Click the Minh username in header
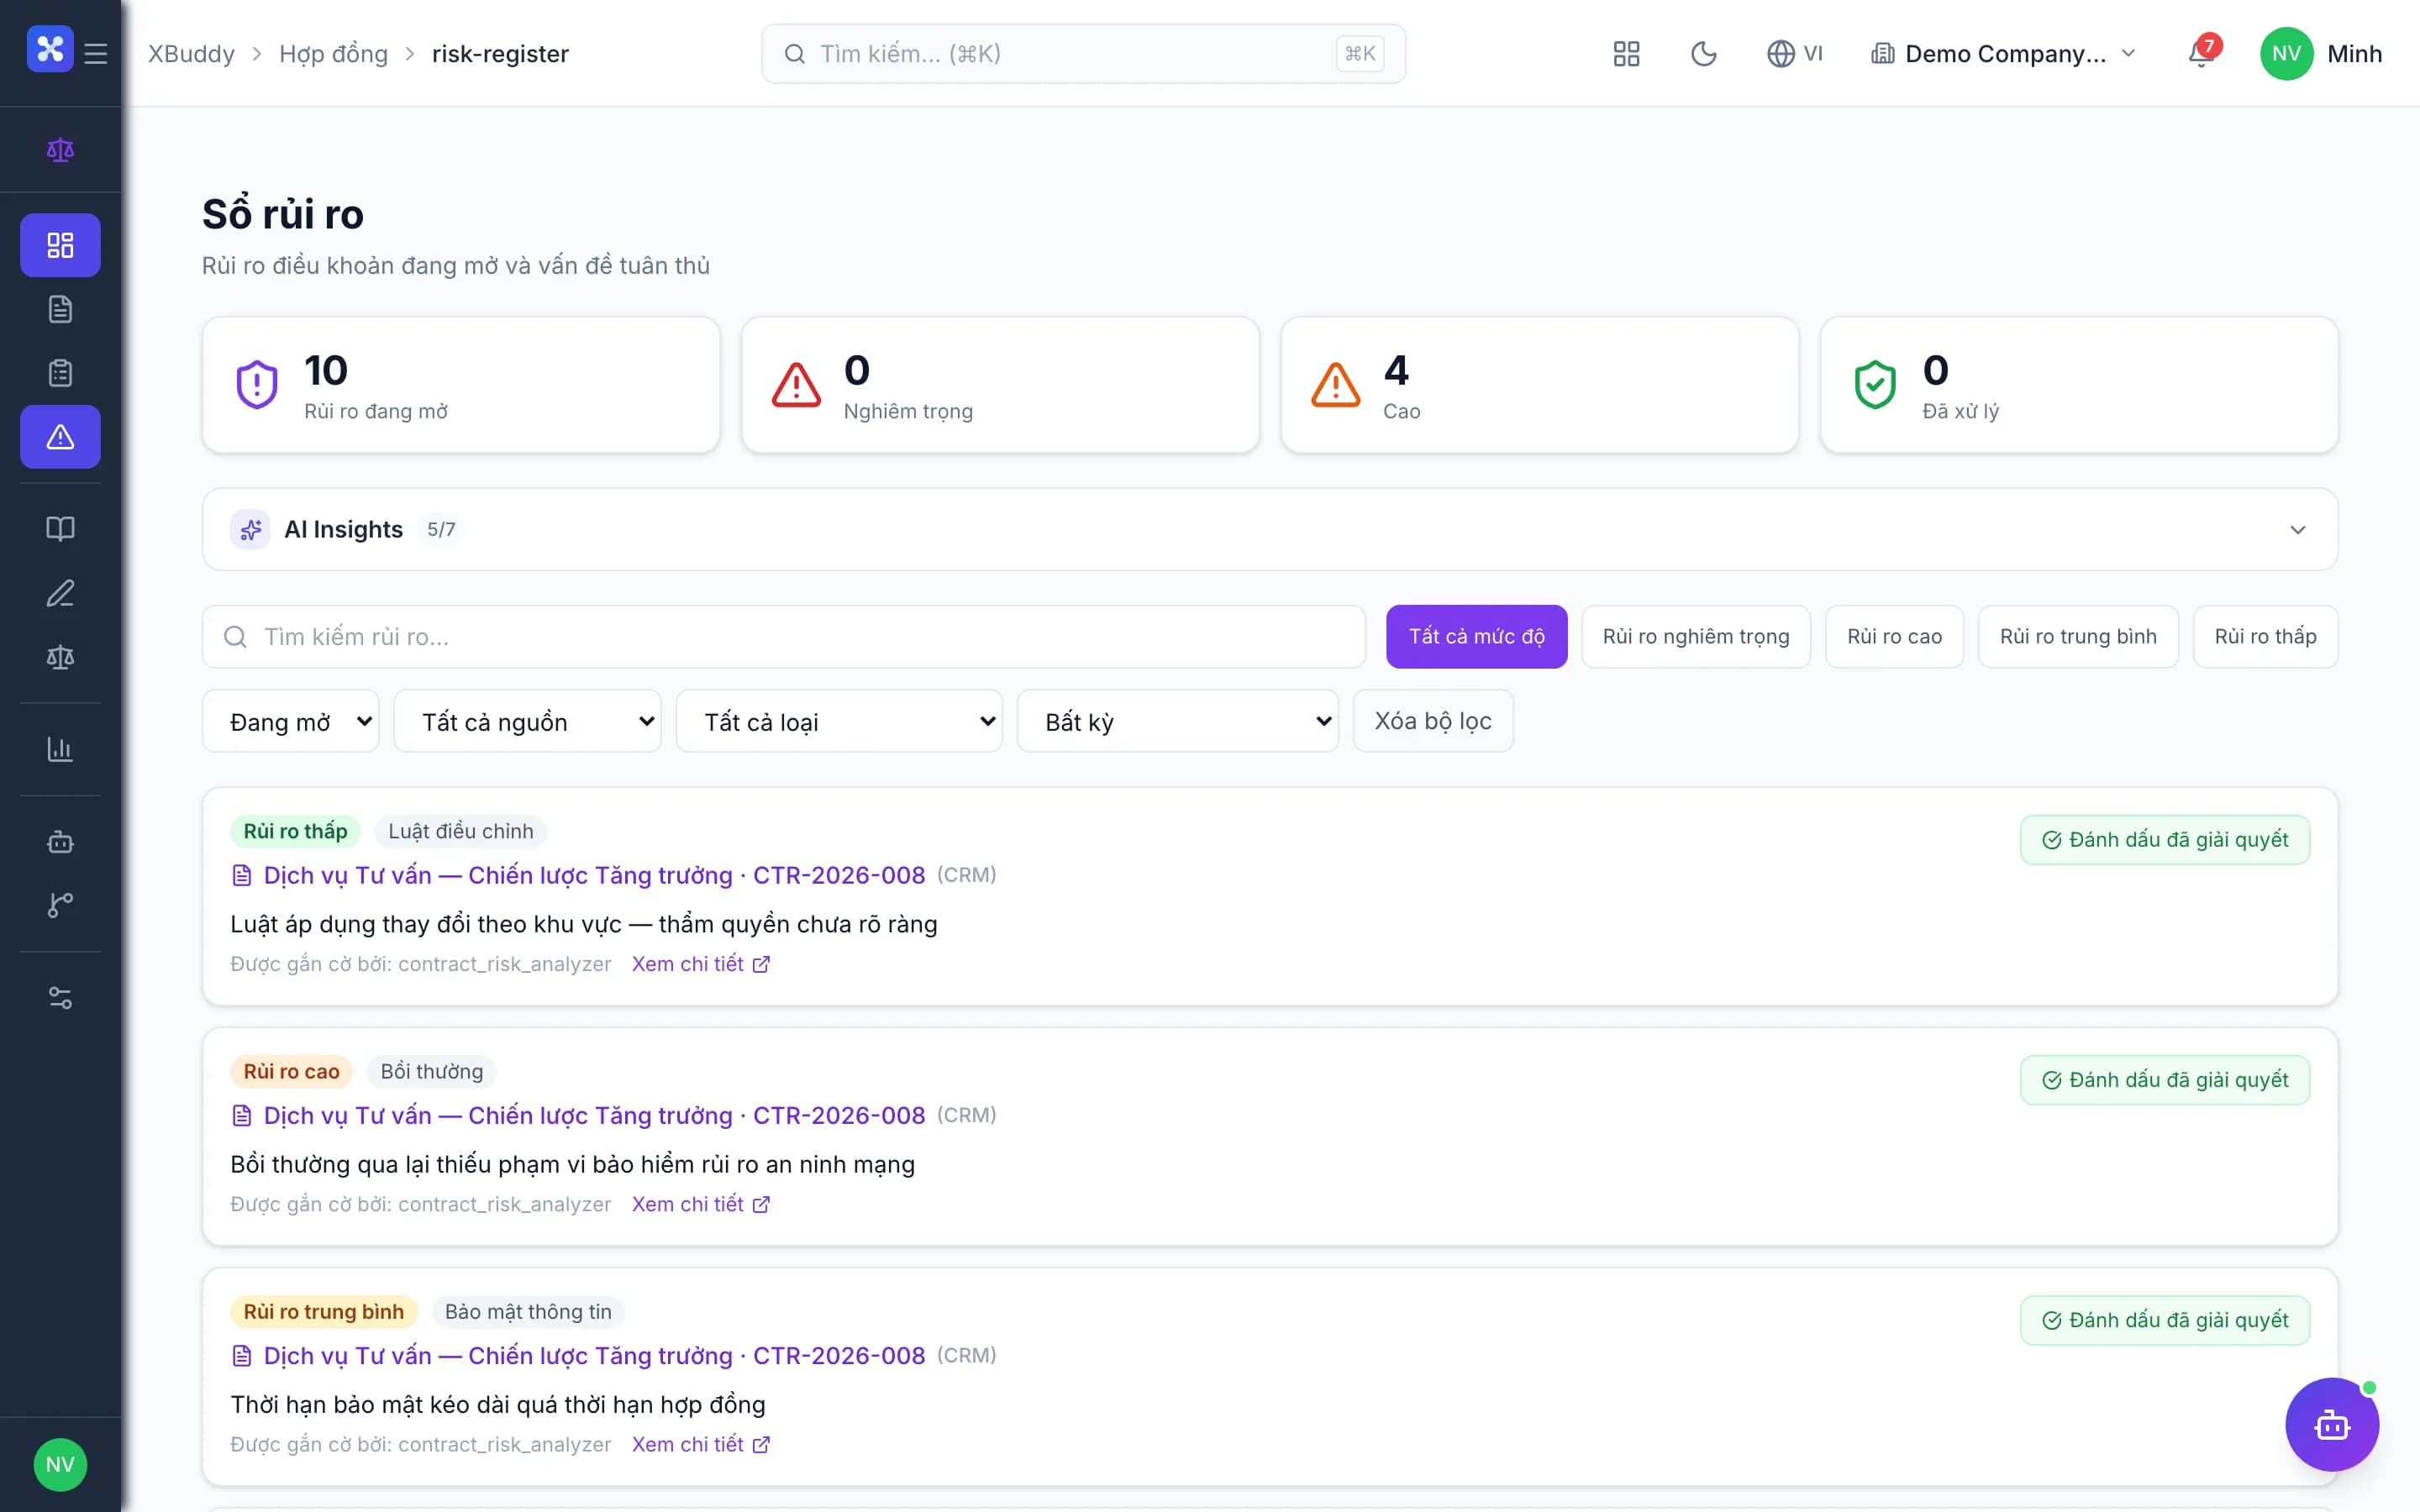Image resolution: width=2420 pixels, height=1512 pixels. click(x=2354, y=54)
